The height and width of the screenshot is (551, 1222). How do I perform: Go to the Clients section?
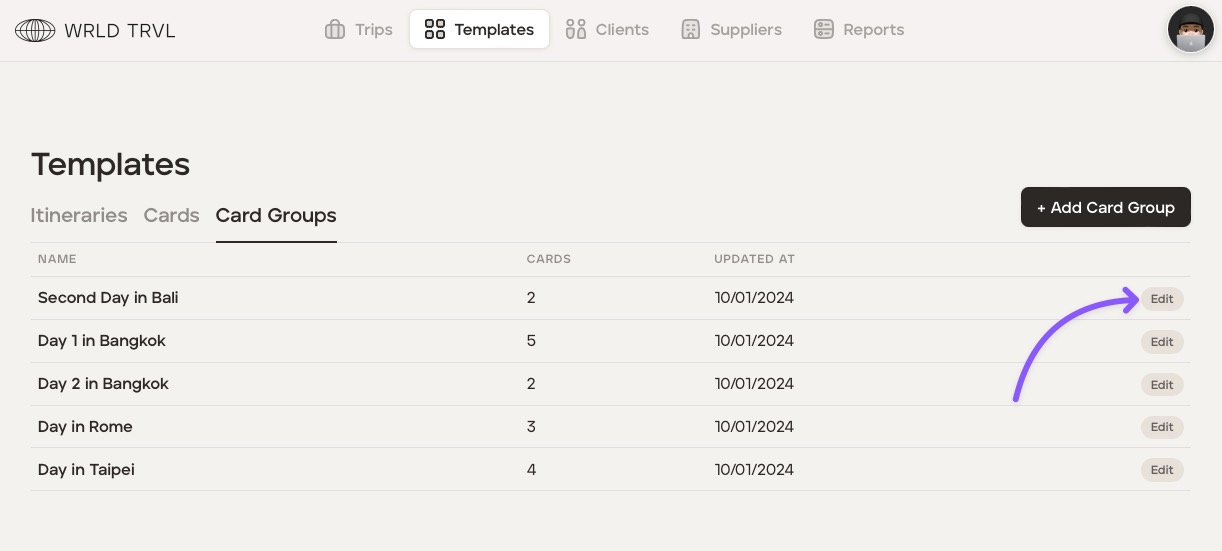tap(607, 30)
